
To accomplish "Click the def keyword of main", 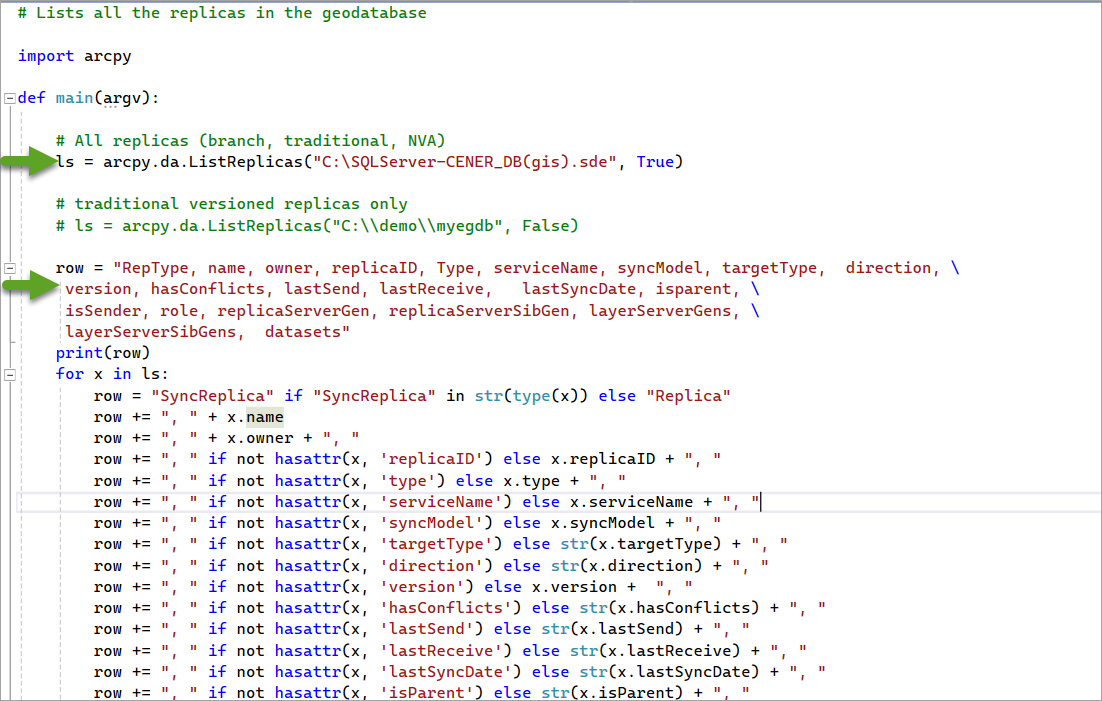I will tap(31, 97).
